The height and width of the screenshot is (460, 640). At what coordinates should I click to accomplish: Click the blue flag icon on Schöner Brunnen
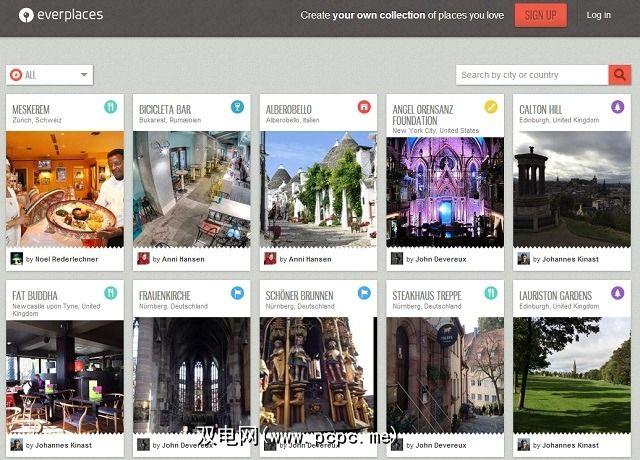364,293
